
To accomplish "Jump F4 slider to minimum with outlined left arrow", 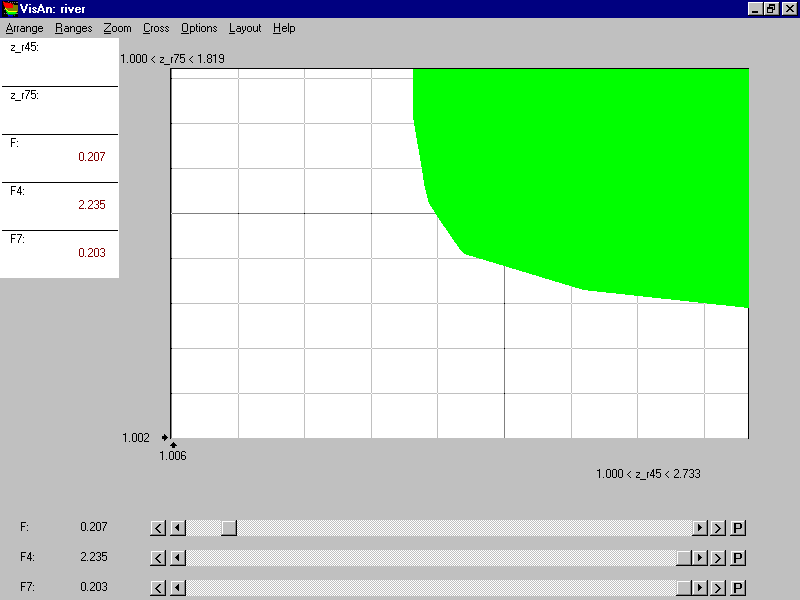I will coord(158,558).
